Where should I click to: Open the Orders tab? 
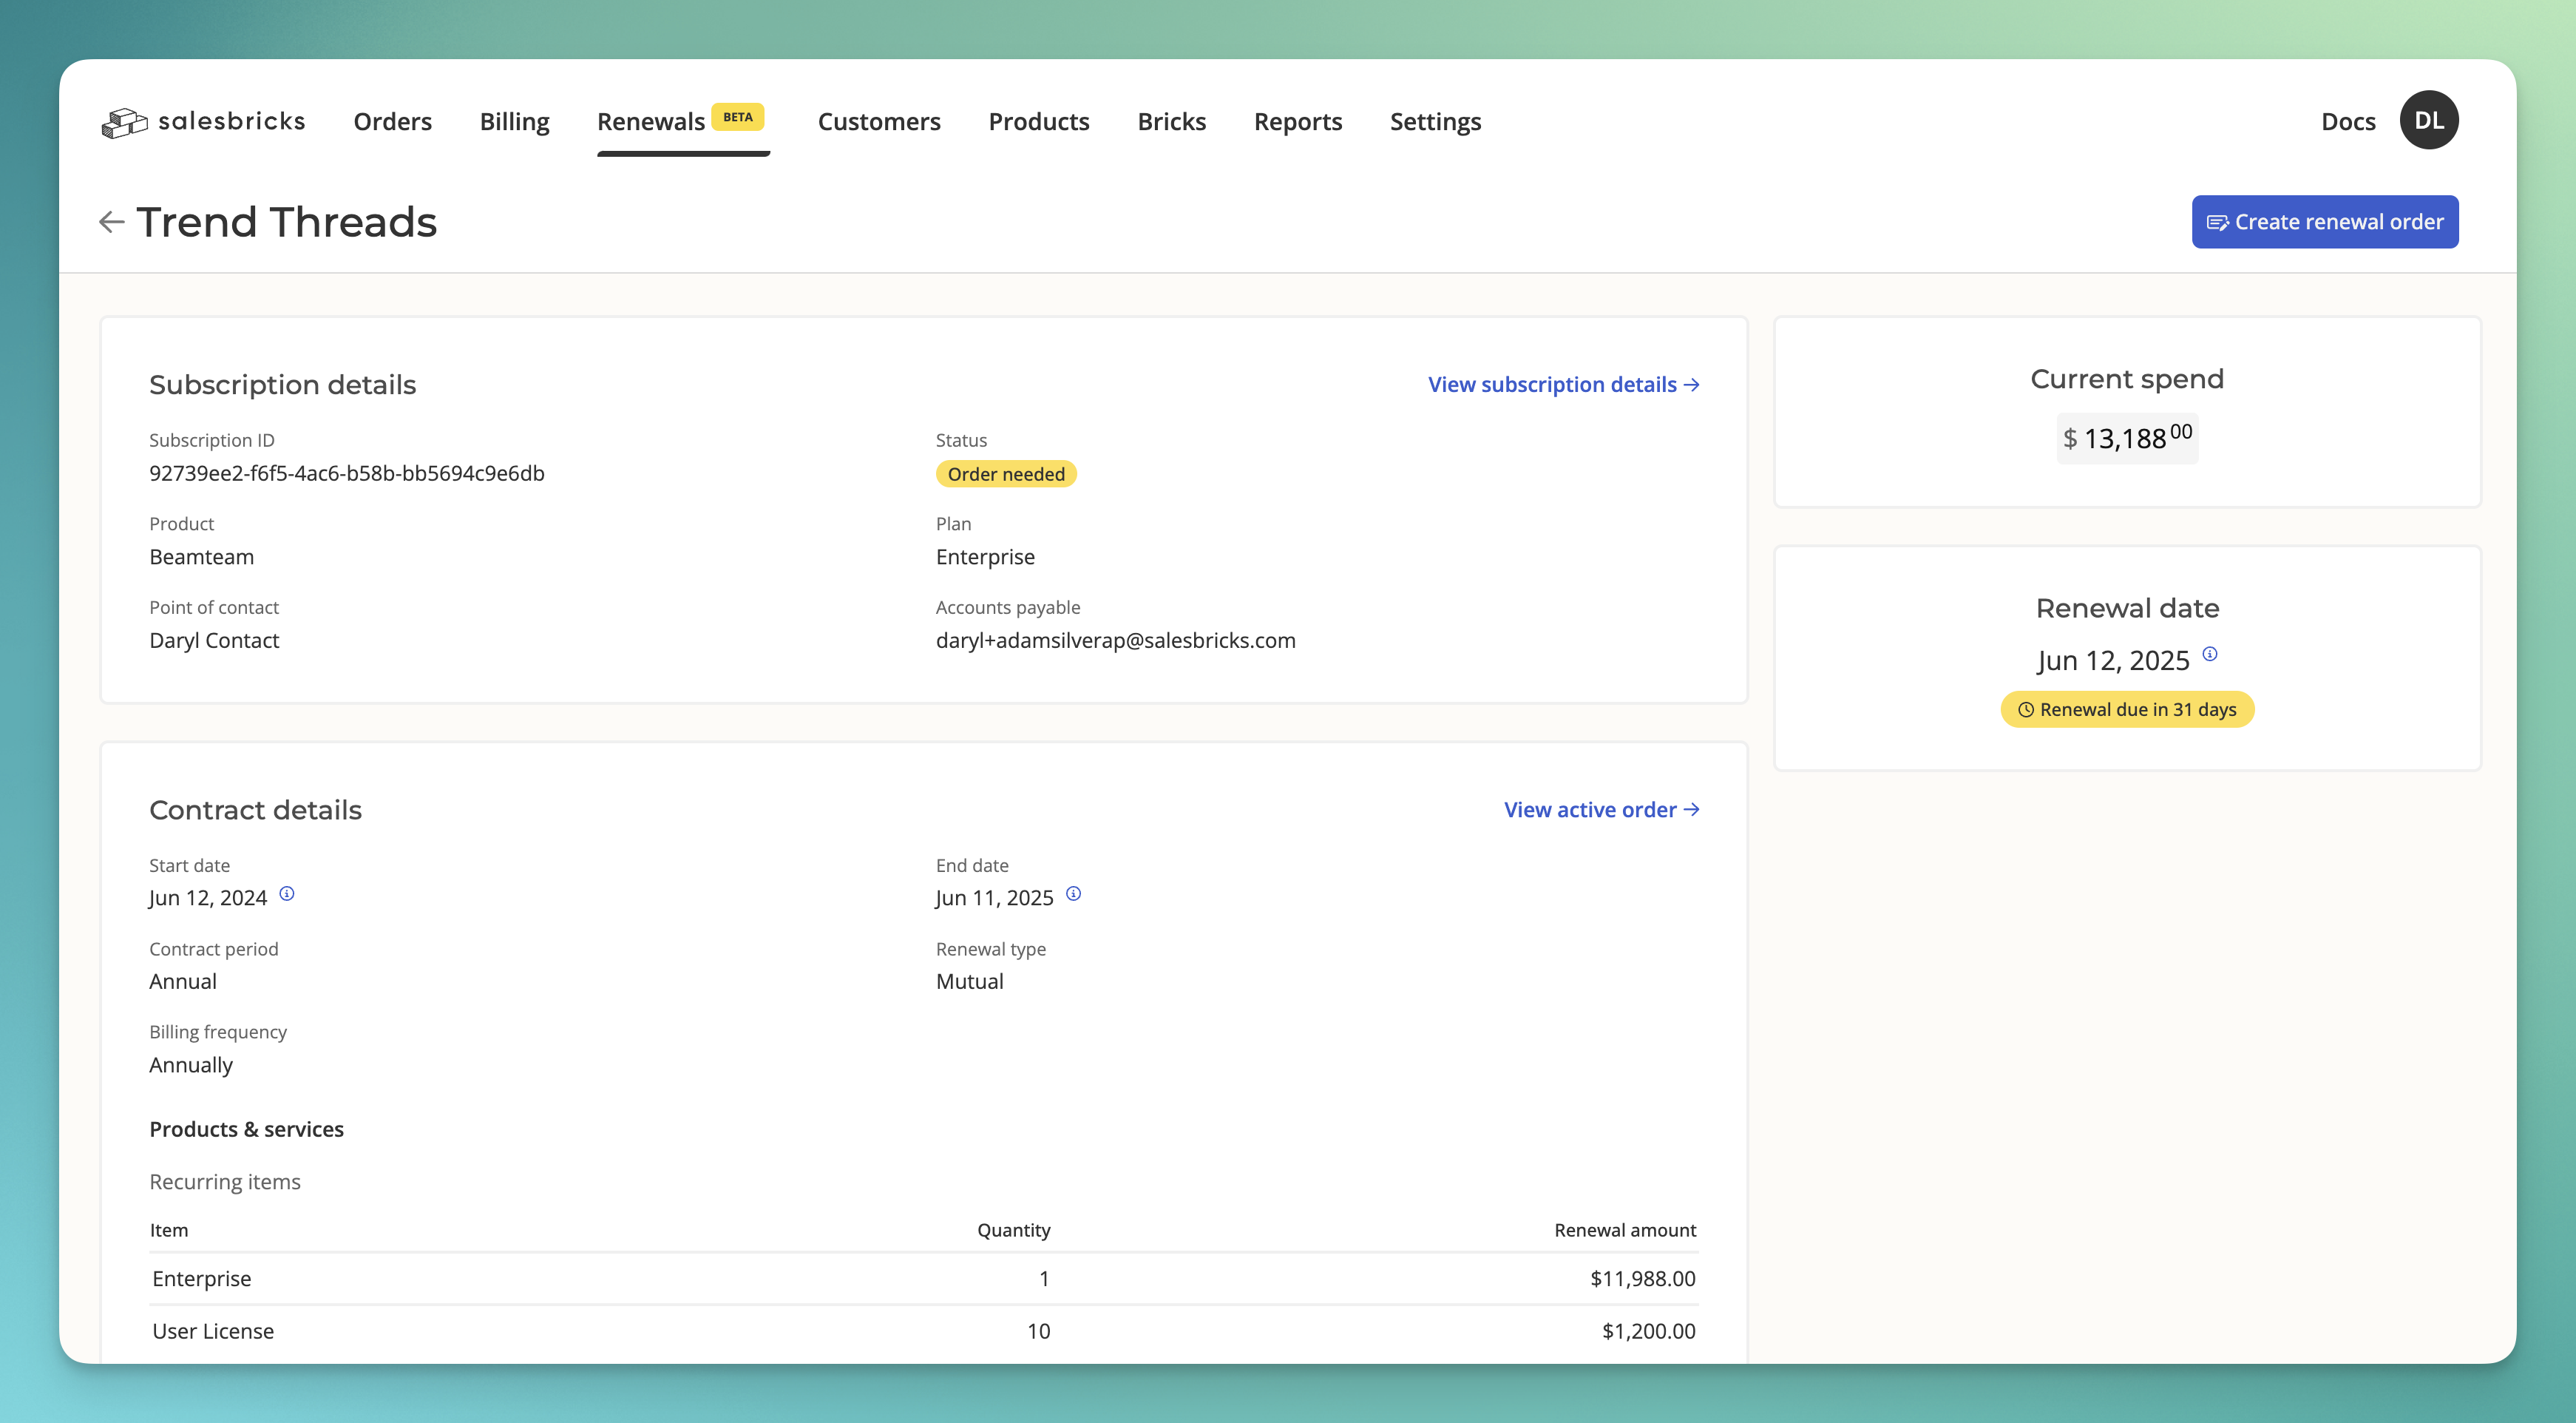coord(392,122)
